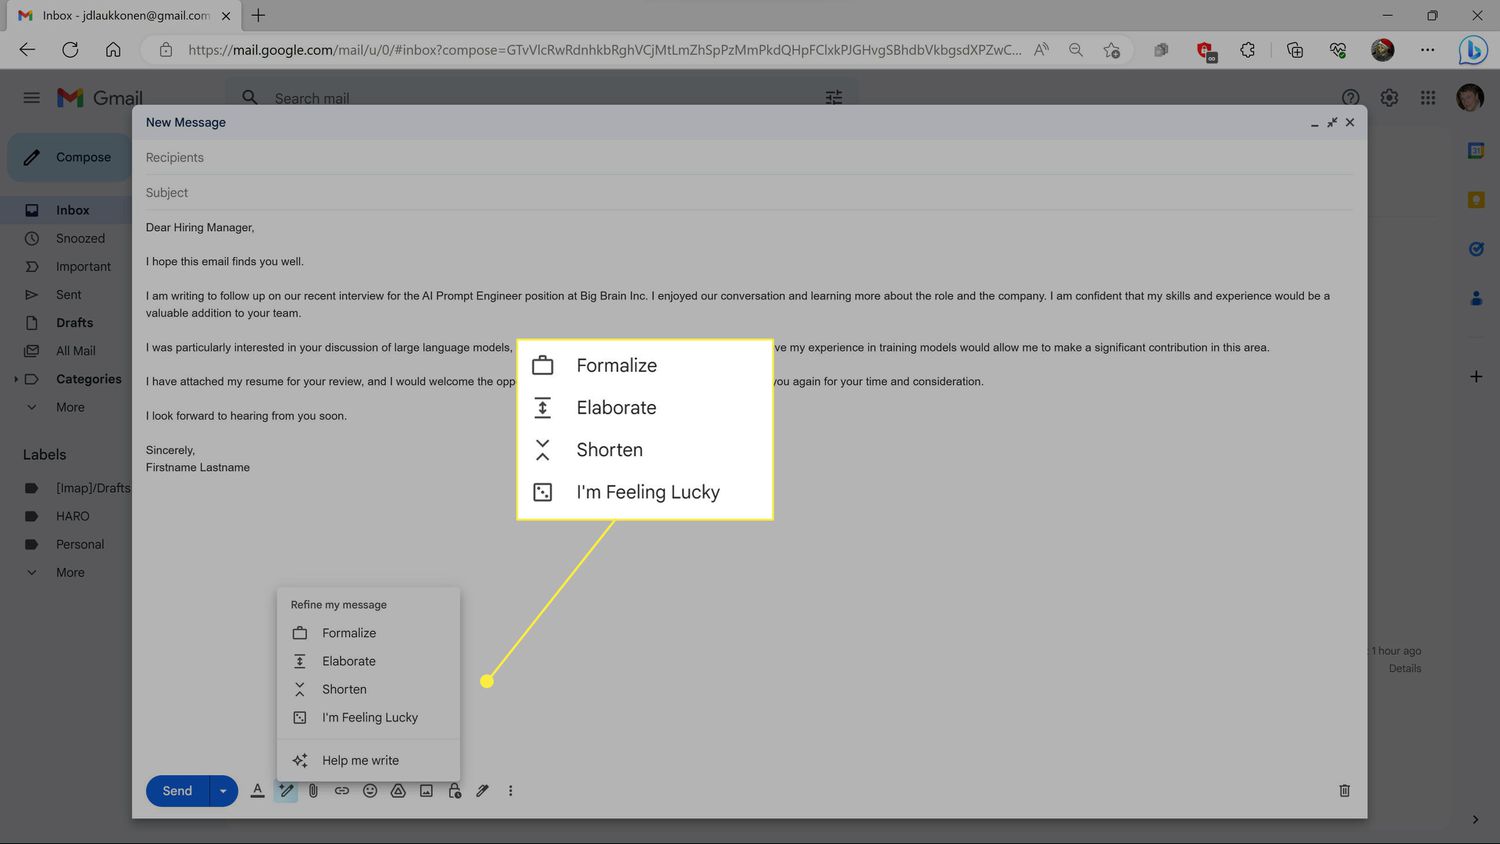Toggle confidential mode lock icon
1500x844 pixels.
point(454,791)
